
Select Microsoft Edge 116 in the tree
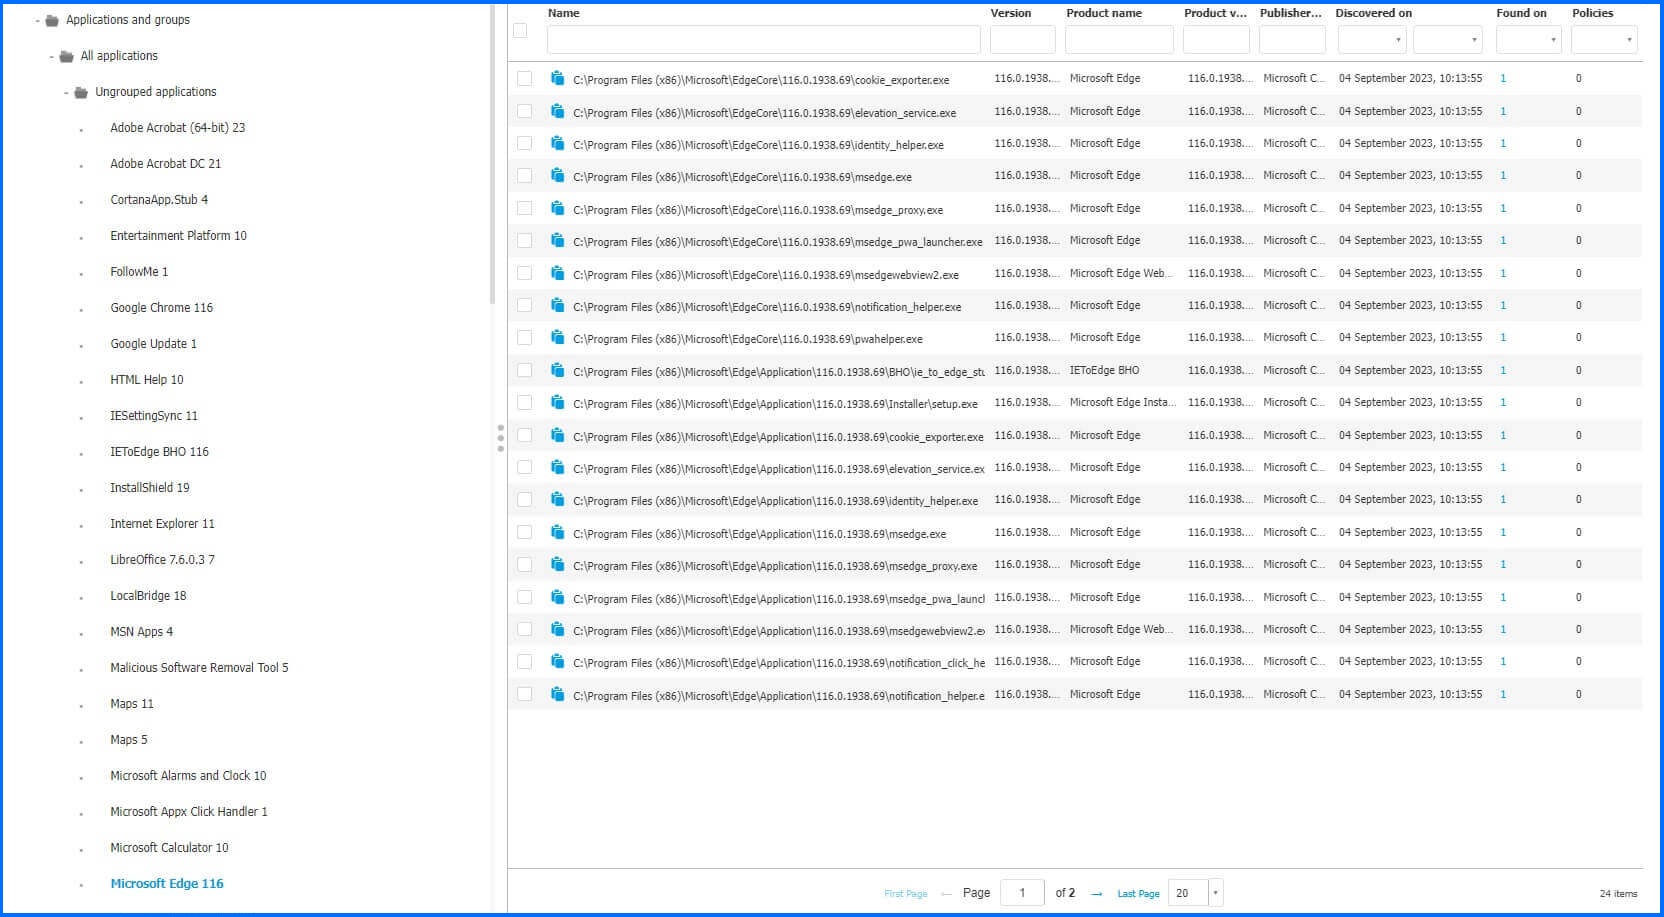167,884
